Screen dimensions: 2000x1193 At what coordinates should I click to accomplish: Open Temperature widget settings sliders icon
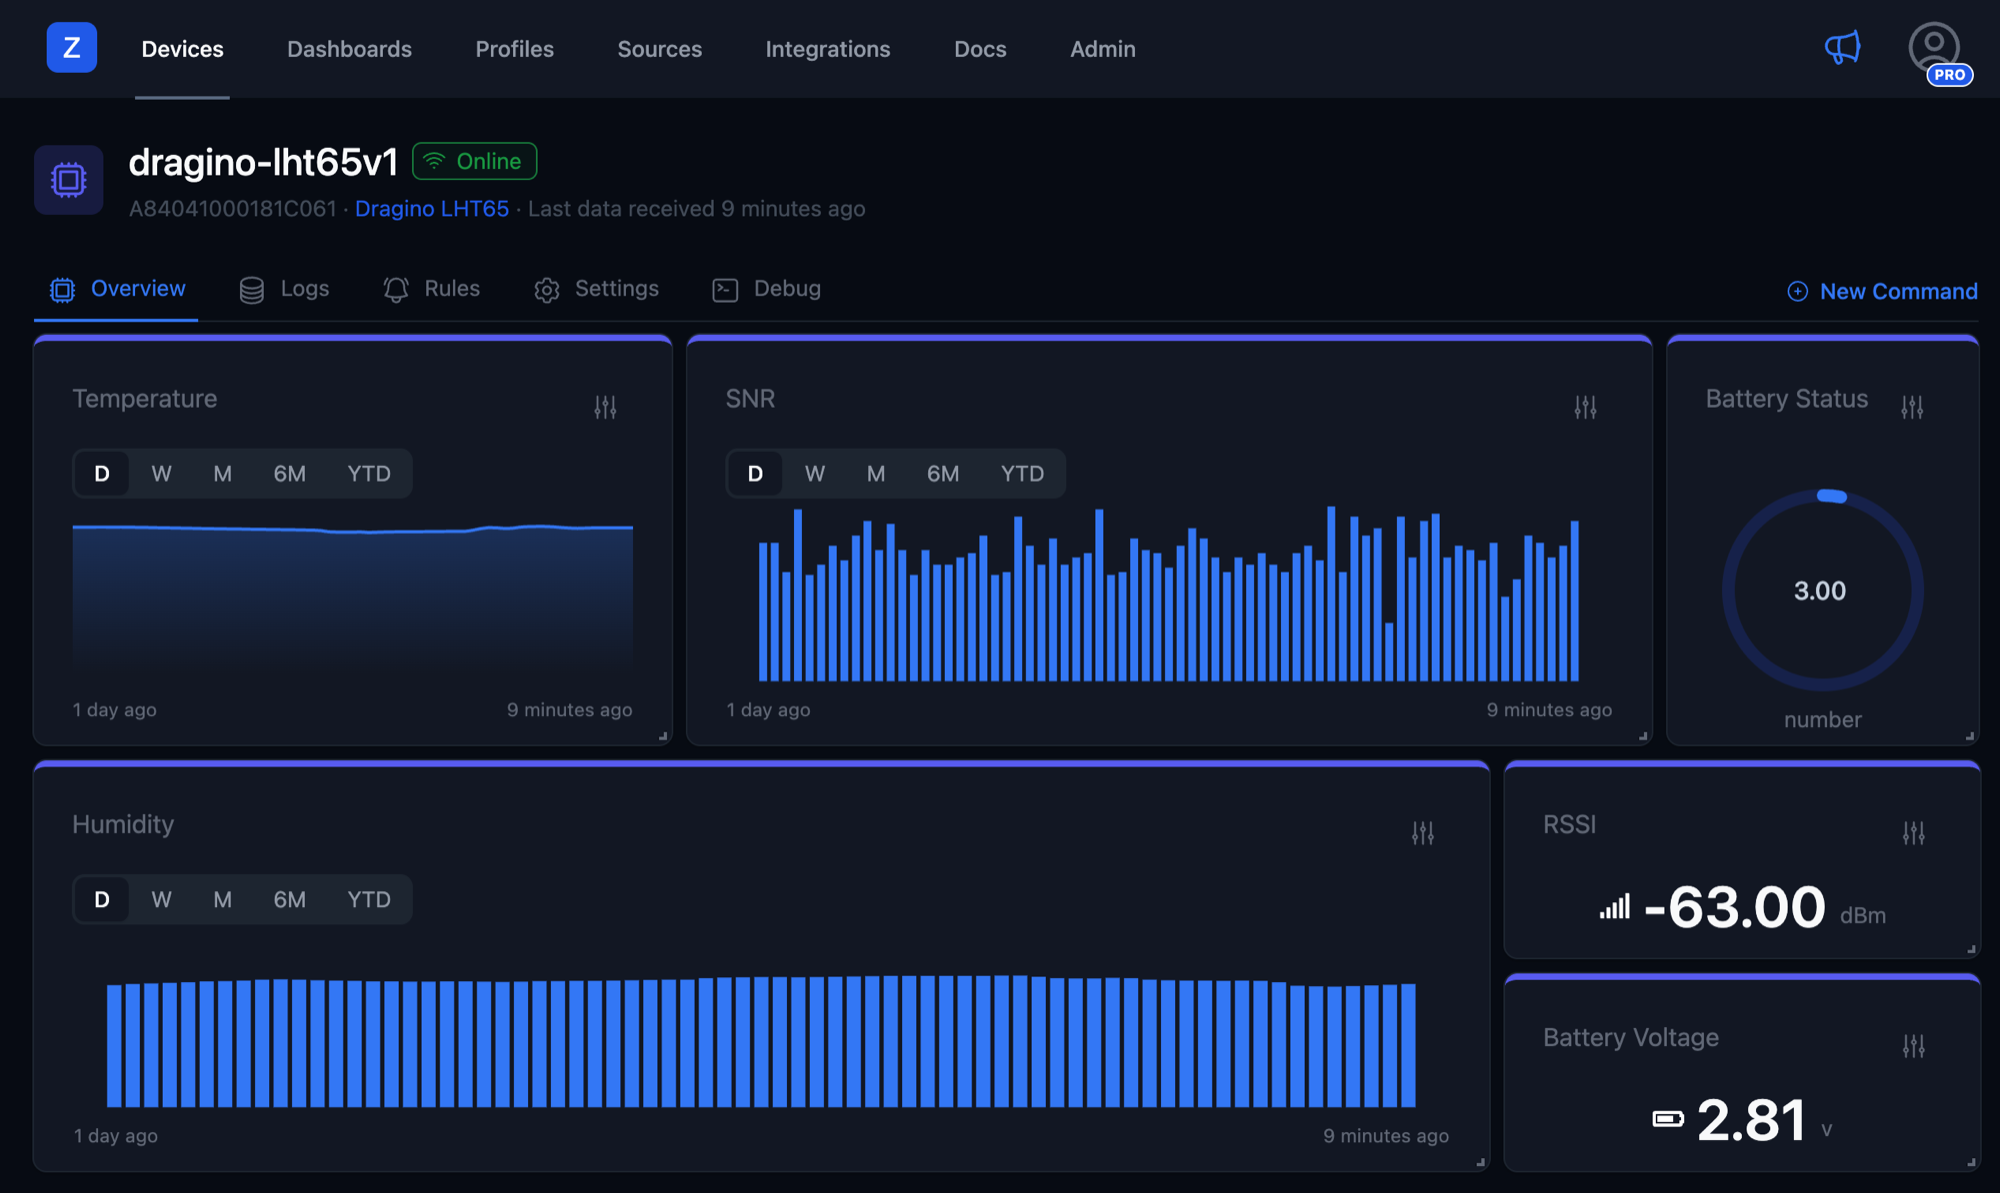point(605,407)
